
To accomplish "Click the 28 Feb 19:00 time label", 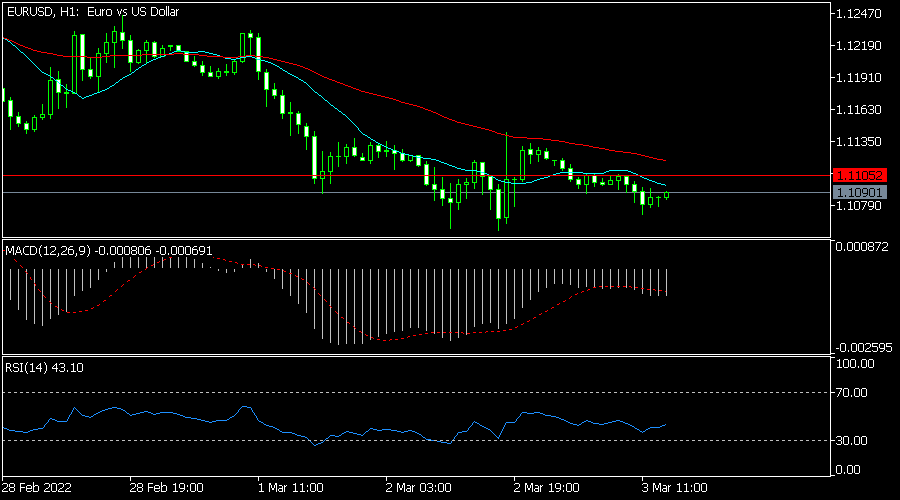I will pos(166,488).
